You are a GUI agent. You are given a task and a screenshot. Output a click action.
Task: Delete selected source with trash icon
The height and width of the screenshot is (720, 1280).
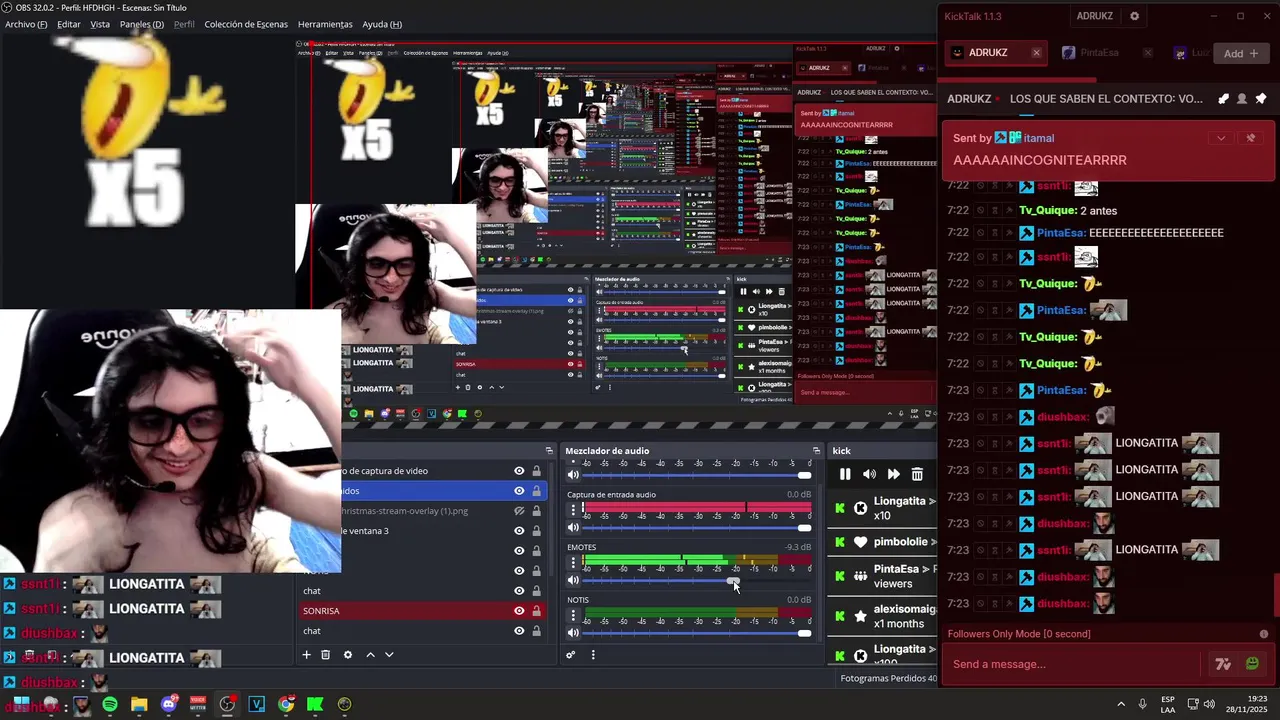click(325, 655)
